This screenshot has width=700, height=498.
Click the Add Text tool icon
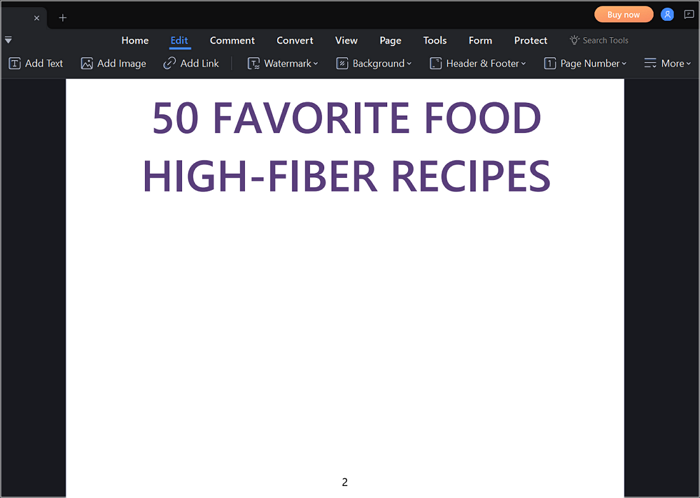point(15,63)
